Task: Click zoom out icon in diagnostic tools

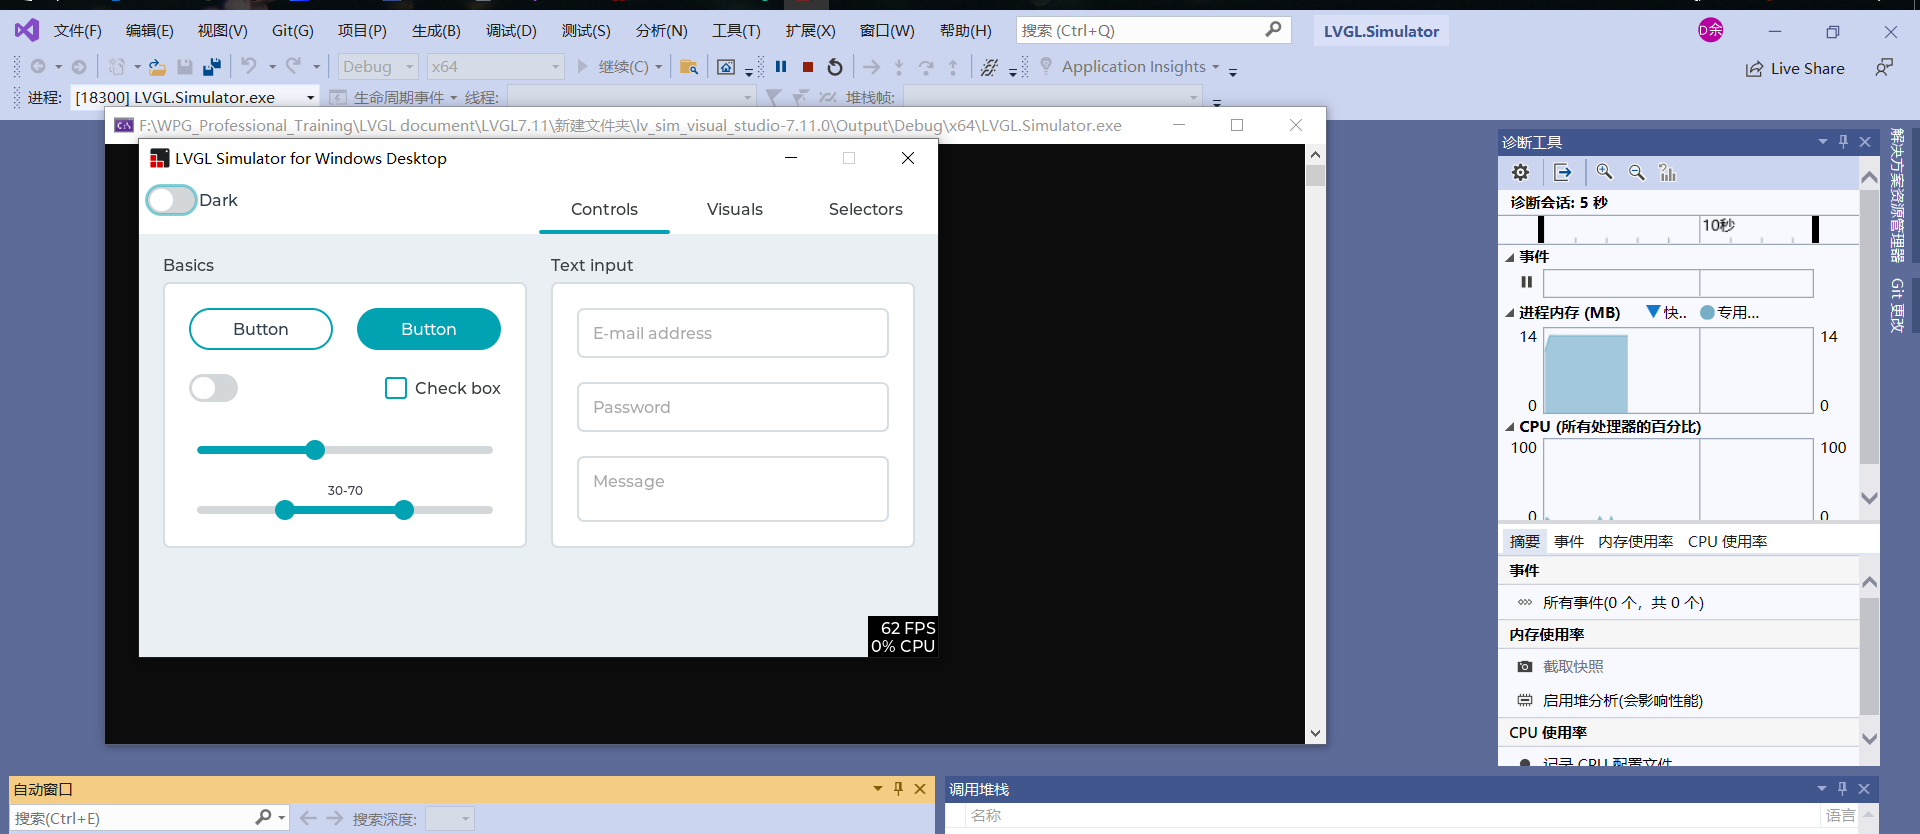Action: (1637, 172)
